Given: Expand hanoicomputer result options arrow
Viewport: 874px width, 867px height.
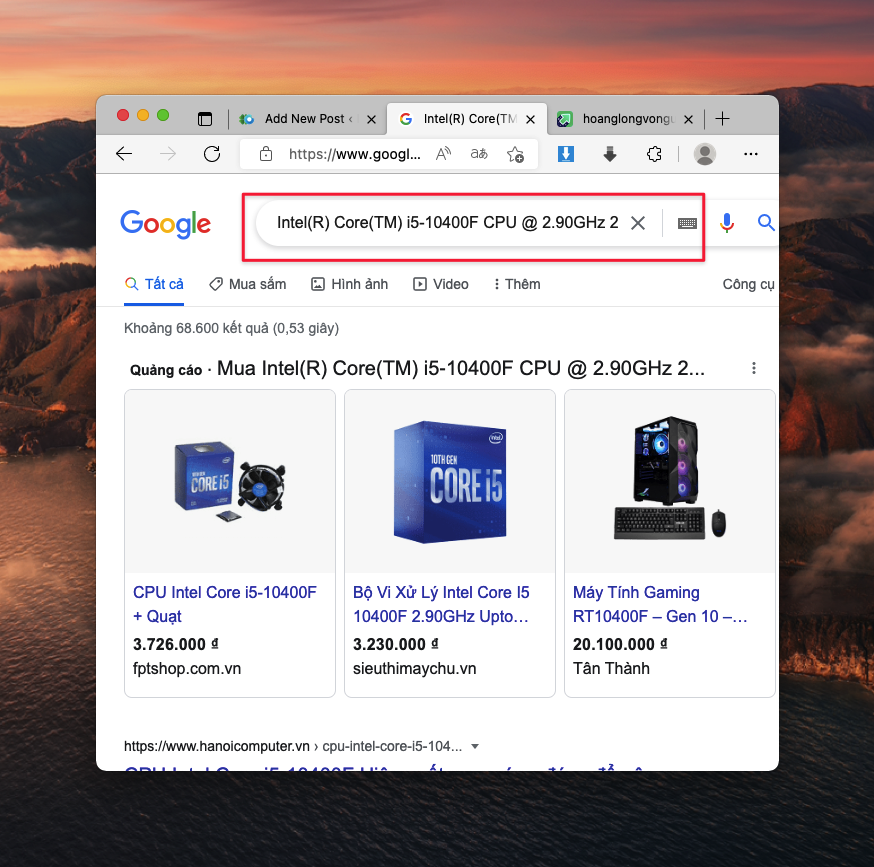Looking at the screenshot, I should (x=475, y=746).
